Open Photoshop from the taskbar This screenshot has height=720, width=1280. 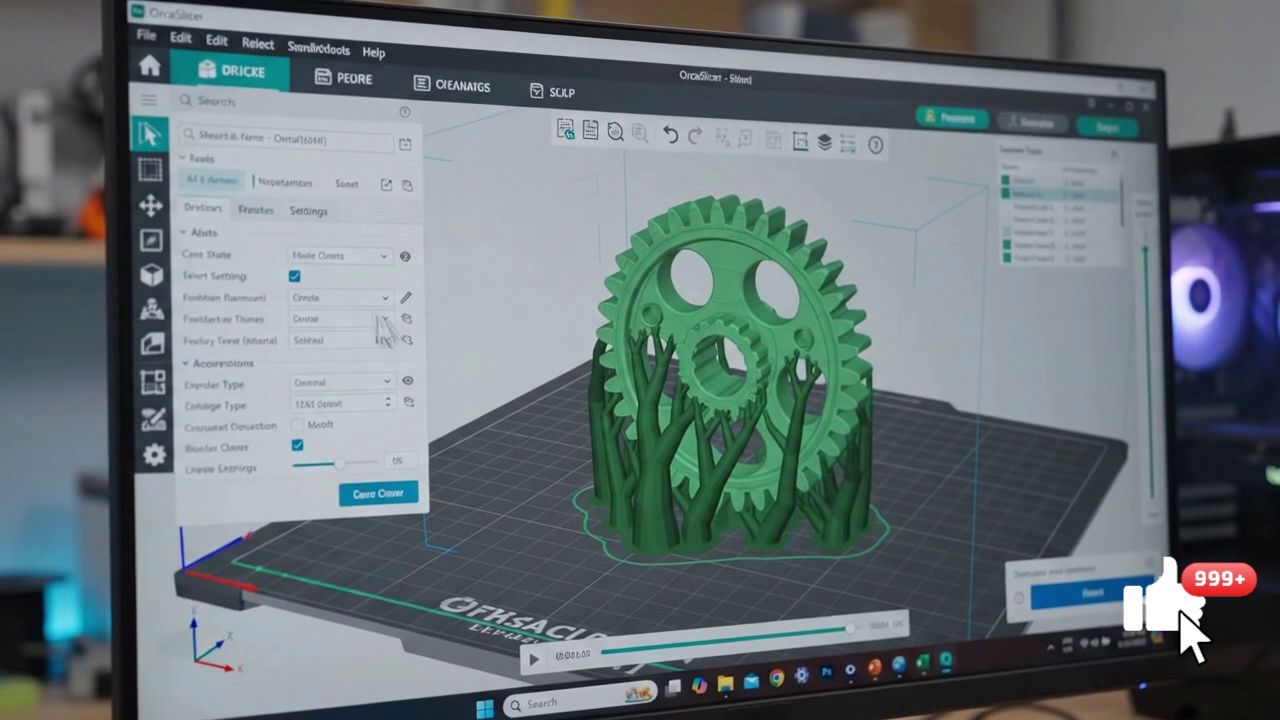826,673
